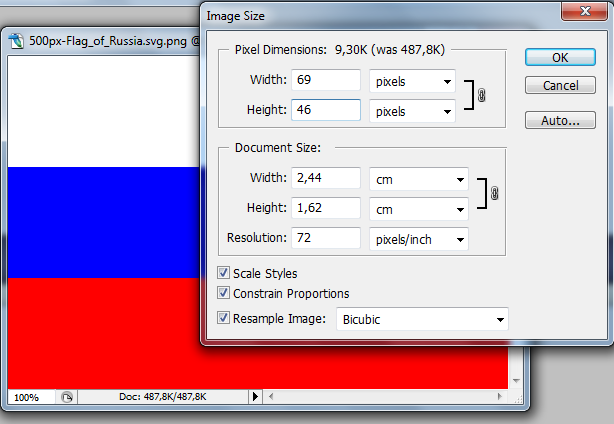Click the Document Size Height field 1,62
The width and height of the screenshot is (614, 424).
coord(326,207)
